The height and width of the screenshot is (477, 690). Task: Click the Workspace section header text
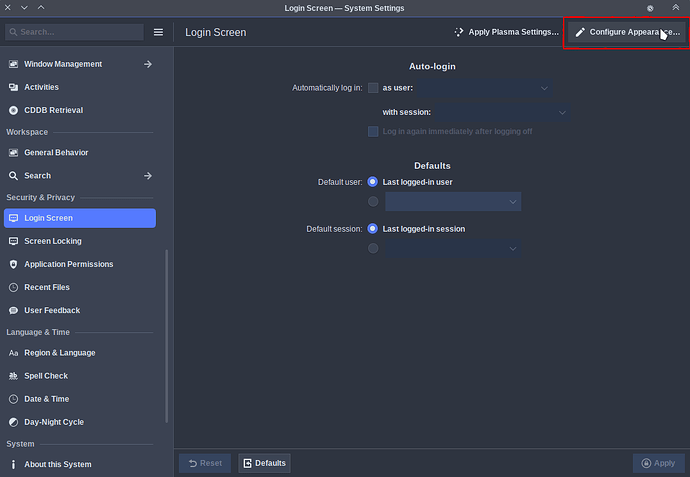click(x=27, y=132)
